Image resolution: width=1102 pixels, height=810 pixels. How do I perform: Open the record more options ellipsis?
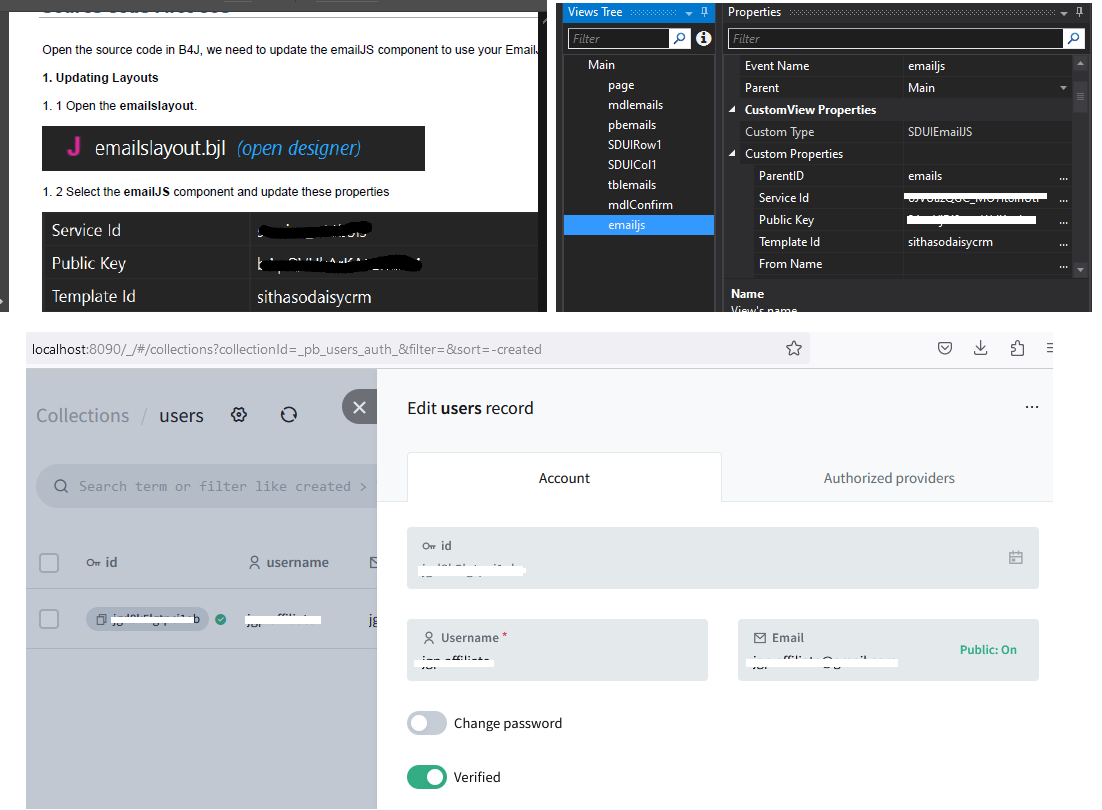(1032, 407)
